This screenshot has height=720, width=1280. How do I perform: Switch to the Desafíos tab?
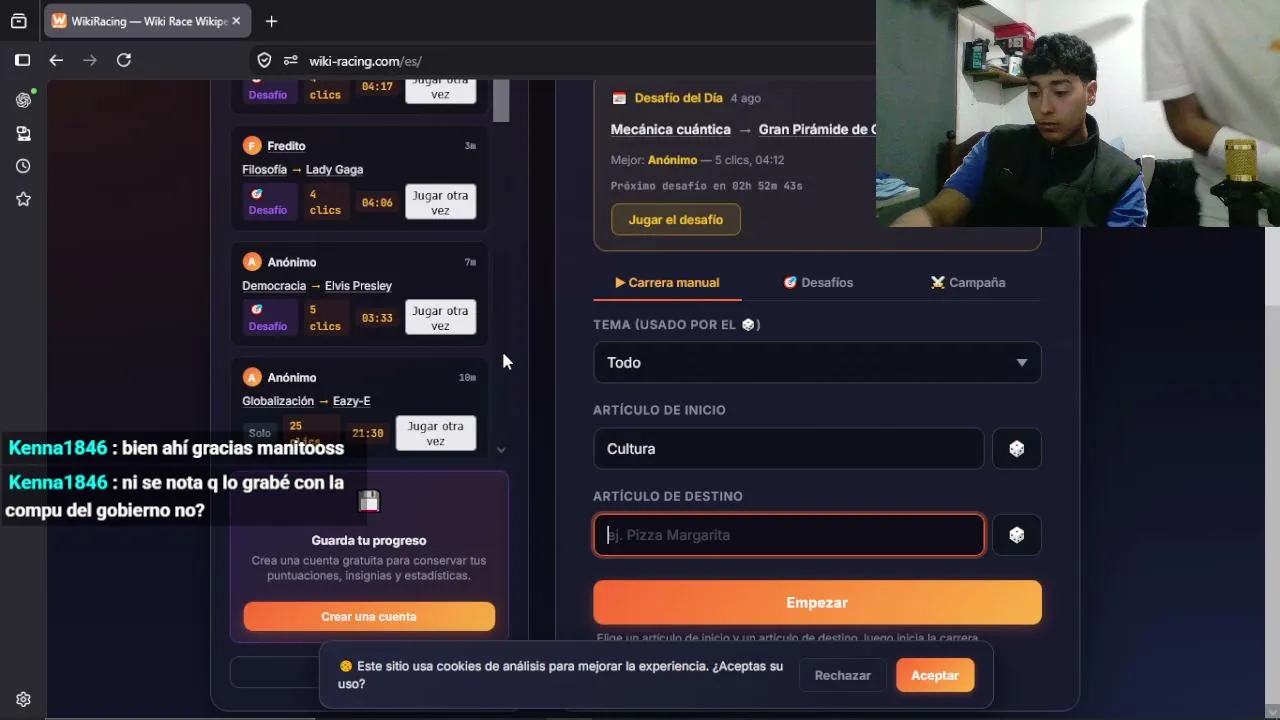pos(818,283)
